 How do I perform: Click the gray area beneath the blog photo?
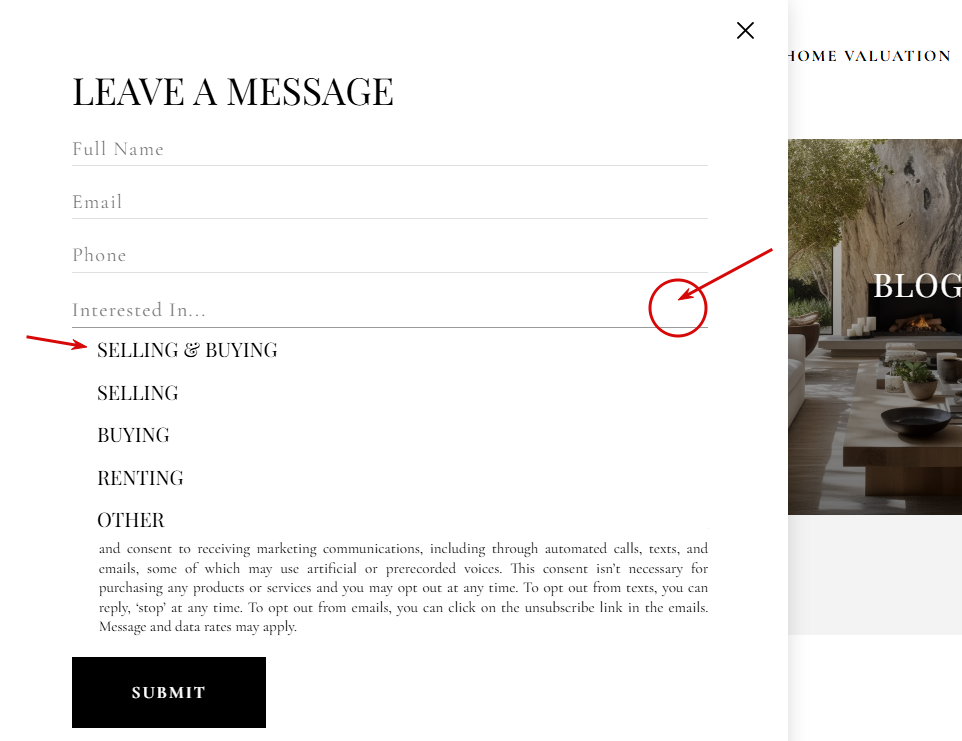click(875, 575)
